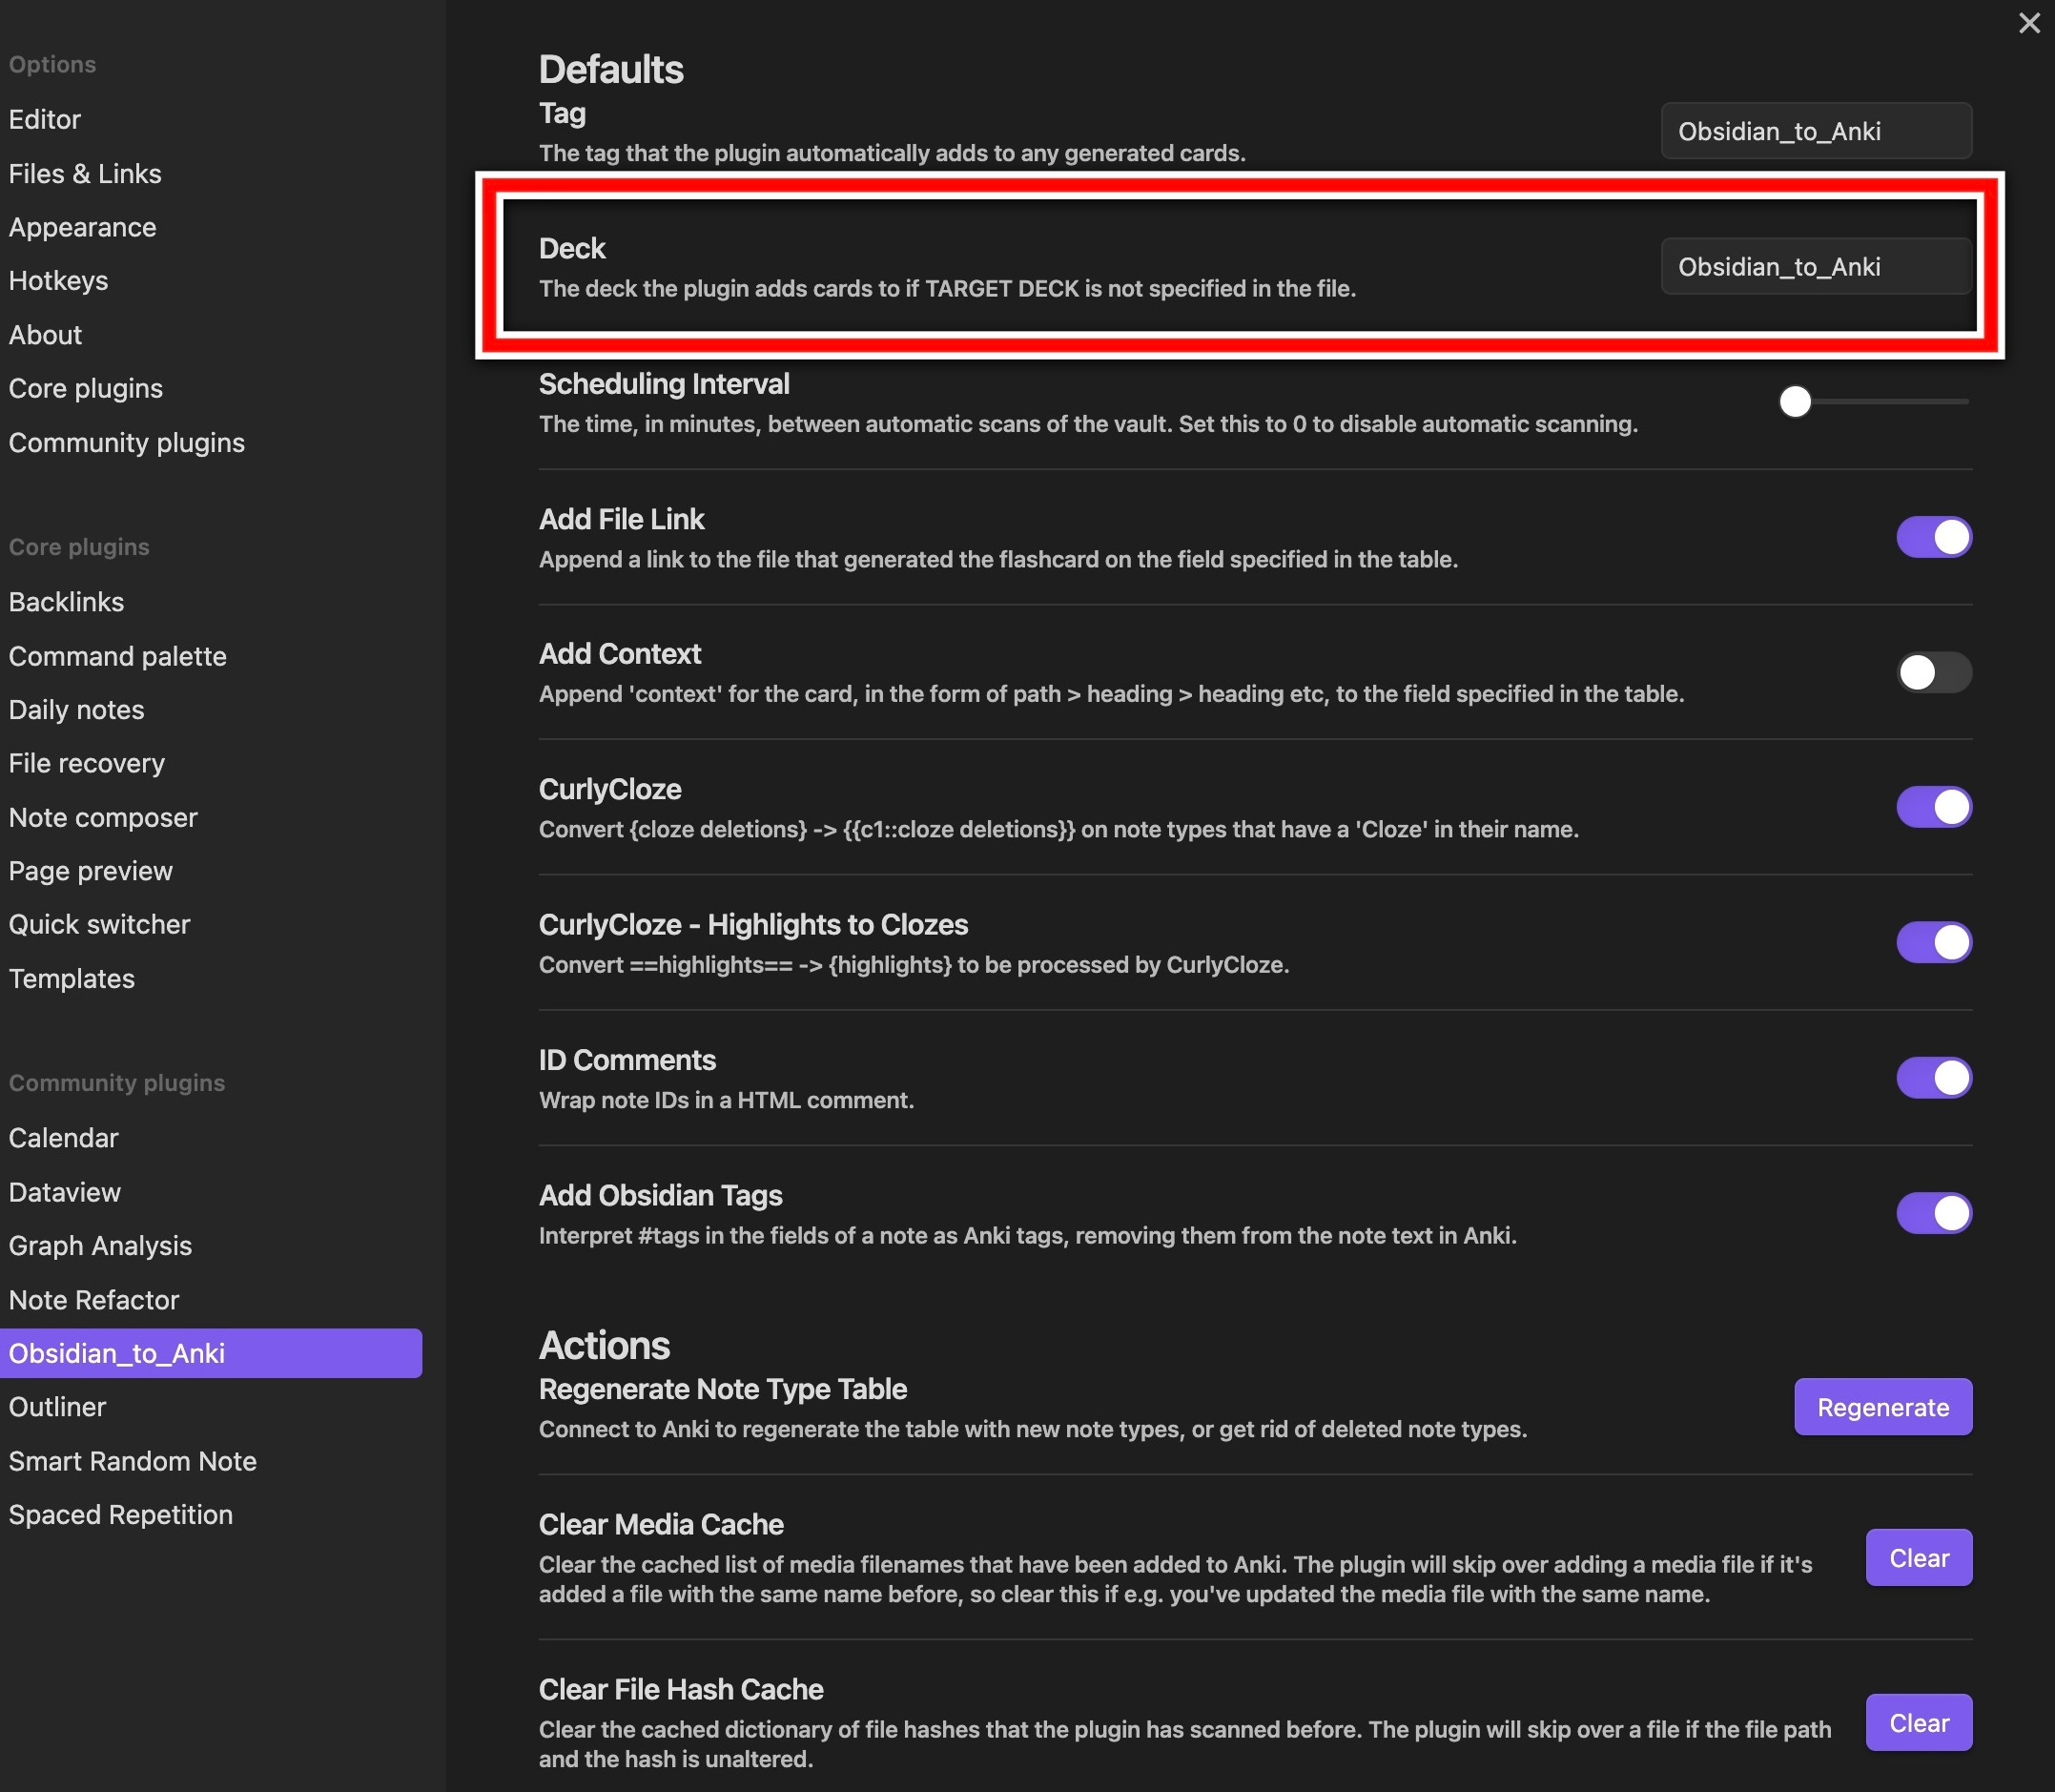Screen dimensions: 2055x1792
Task: Toggle the Add File Link switch
Action: [1933, 537]
